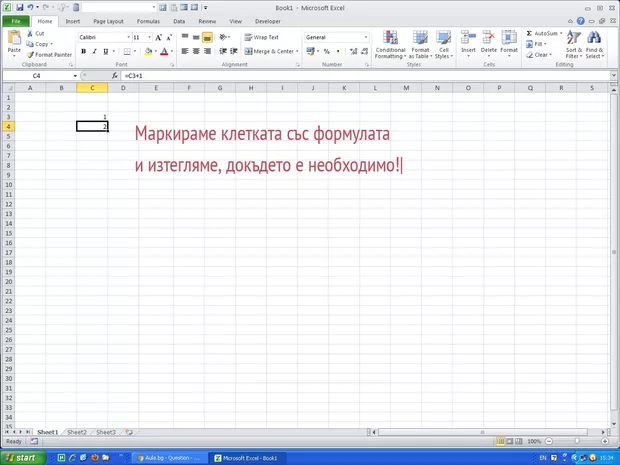Click the Name Box showing C4

(x=37, y=76)
